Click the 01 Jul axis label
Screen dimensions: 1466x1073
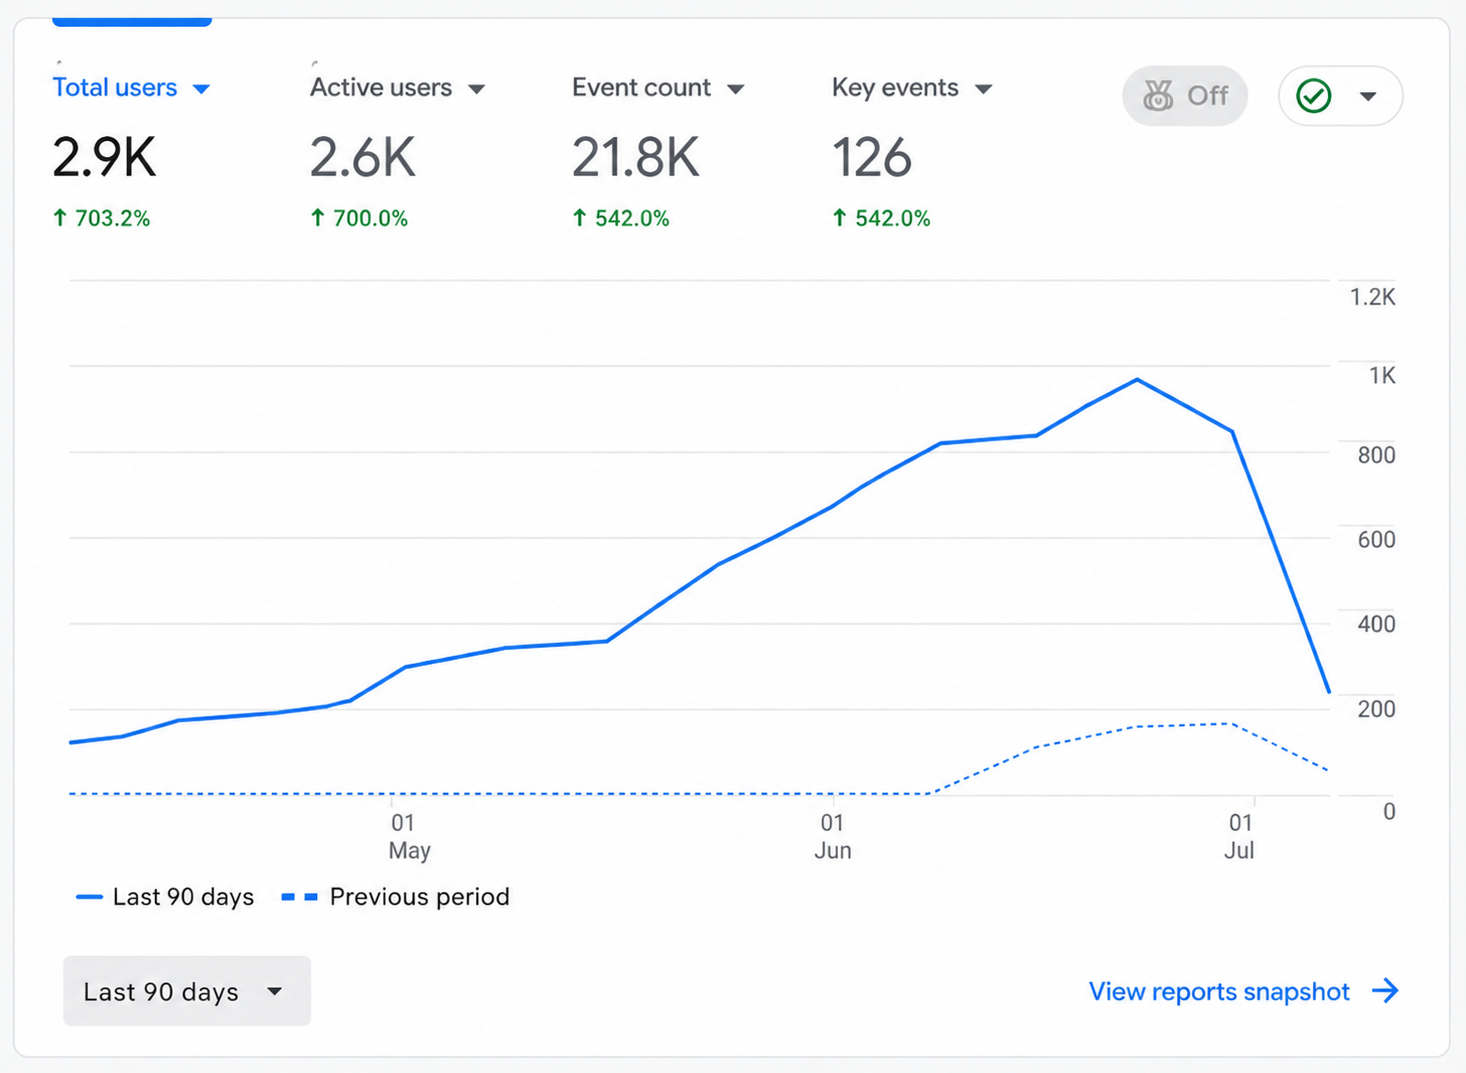click(1240, 836)
